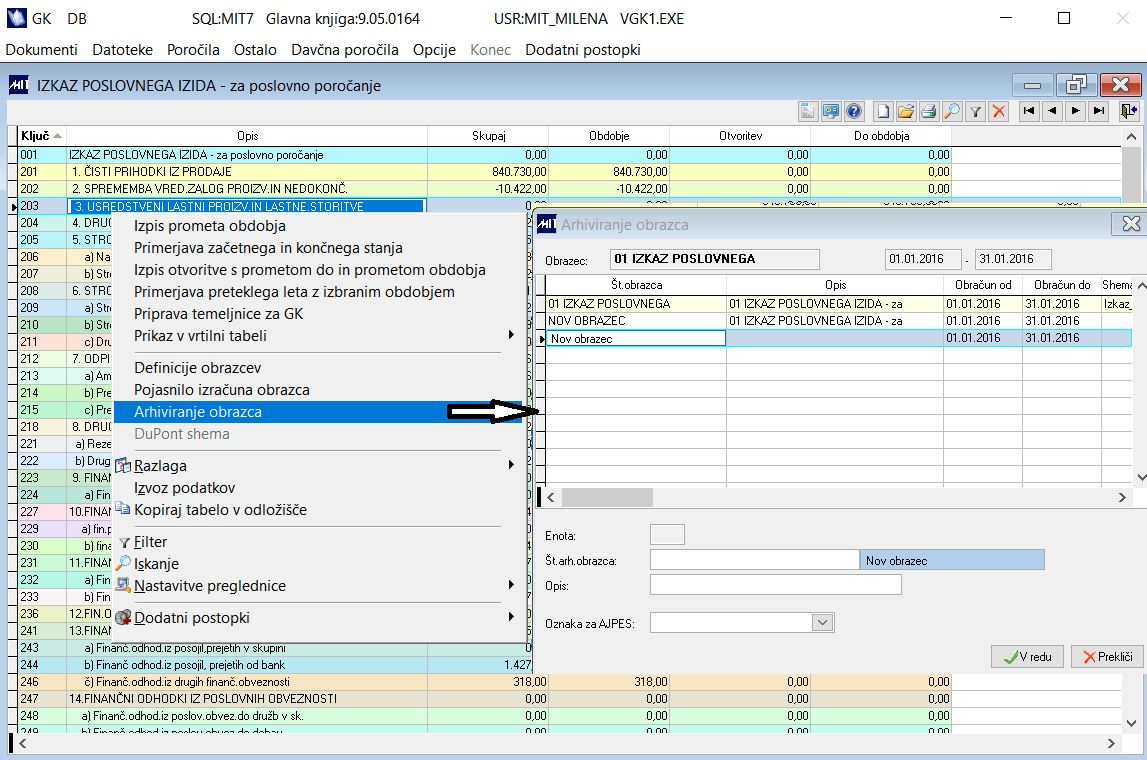Click the exit door icon
1147x760 pixels.
pyautogui.click(x=1129, y=111)
